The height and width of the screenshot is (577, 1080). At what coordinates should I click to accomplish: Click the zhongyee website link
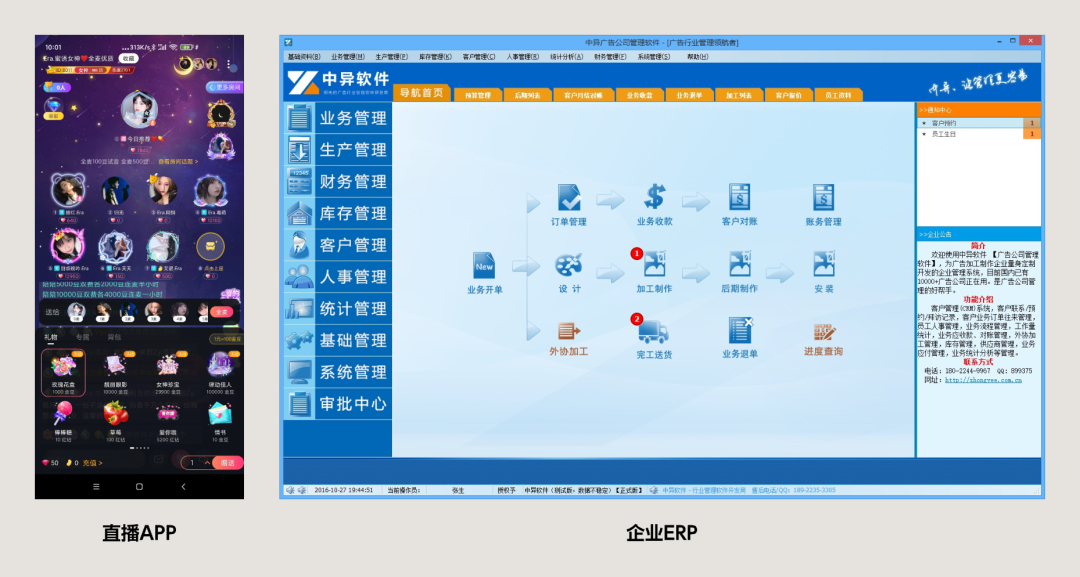983,380
